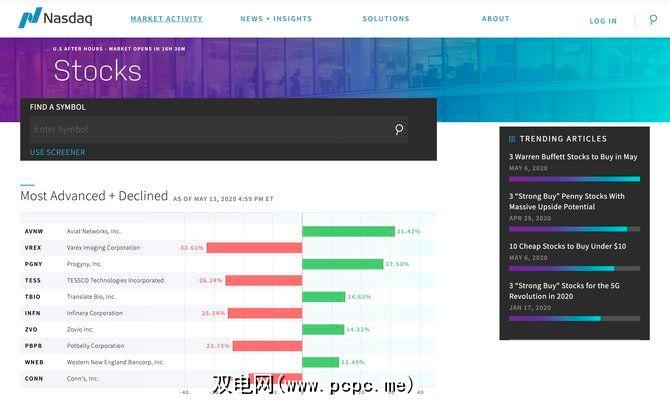670x408 pixels.
Task: Open the About menu
Action: 496,19
